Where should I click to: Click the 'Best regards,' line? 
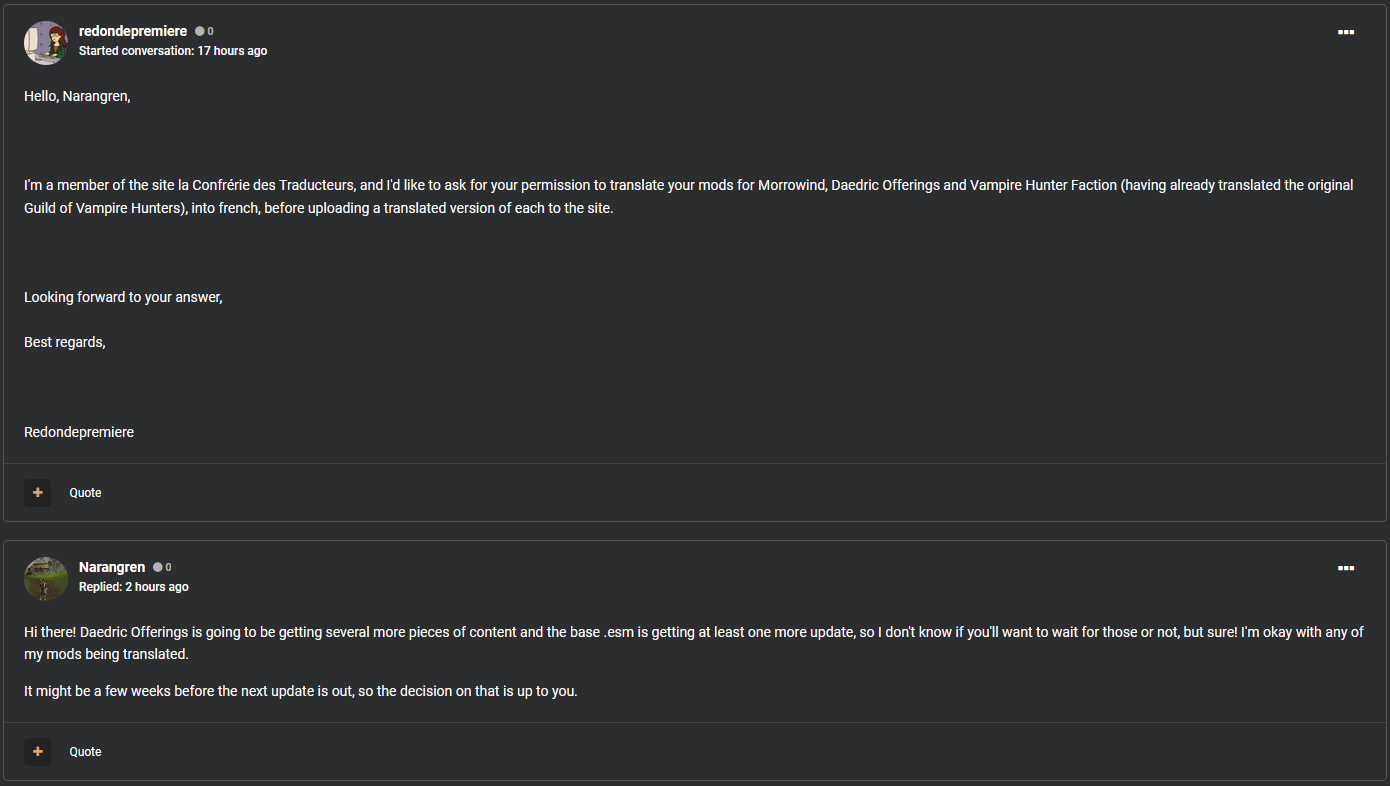click(x=65, y=343)
